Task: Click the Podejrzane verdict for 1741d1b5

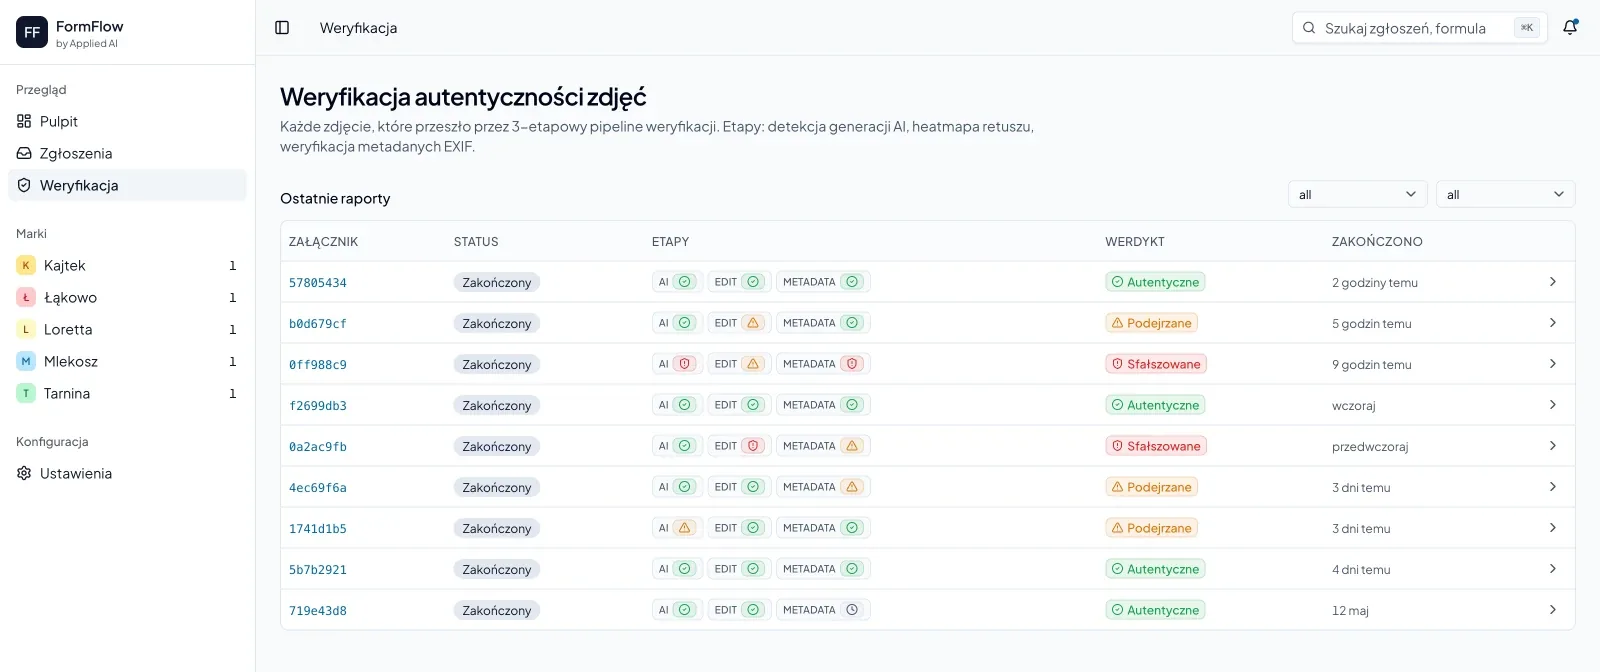Action: 1152,528
